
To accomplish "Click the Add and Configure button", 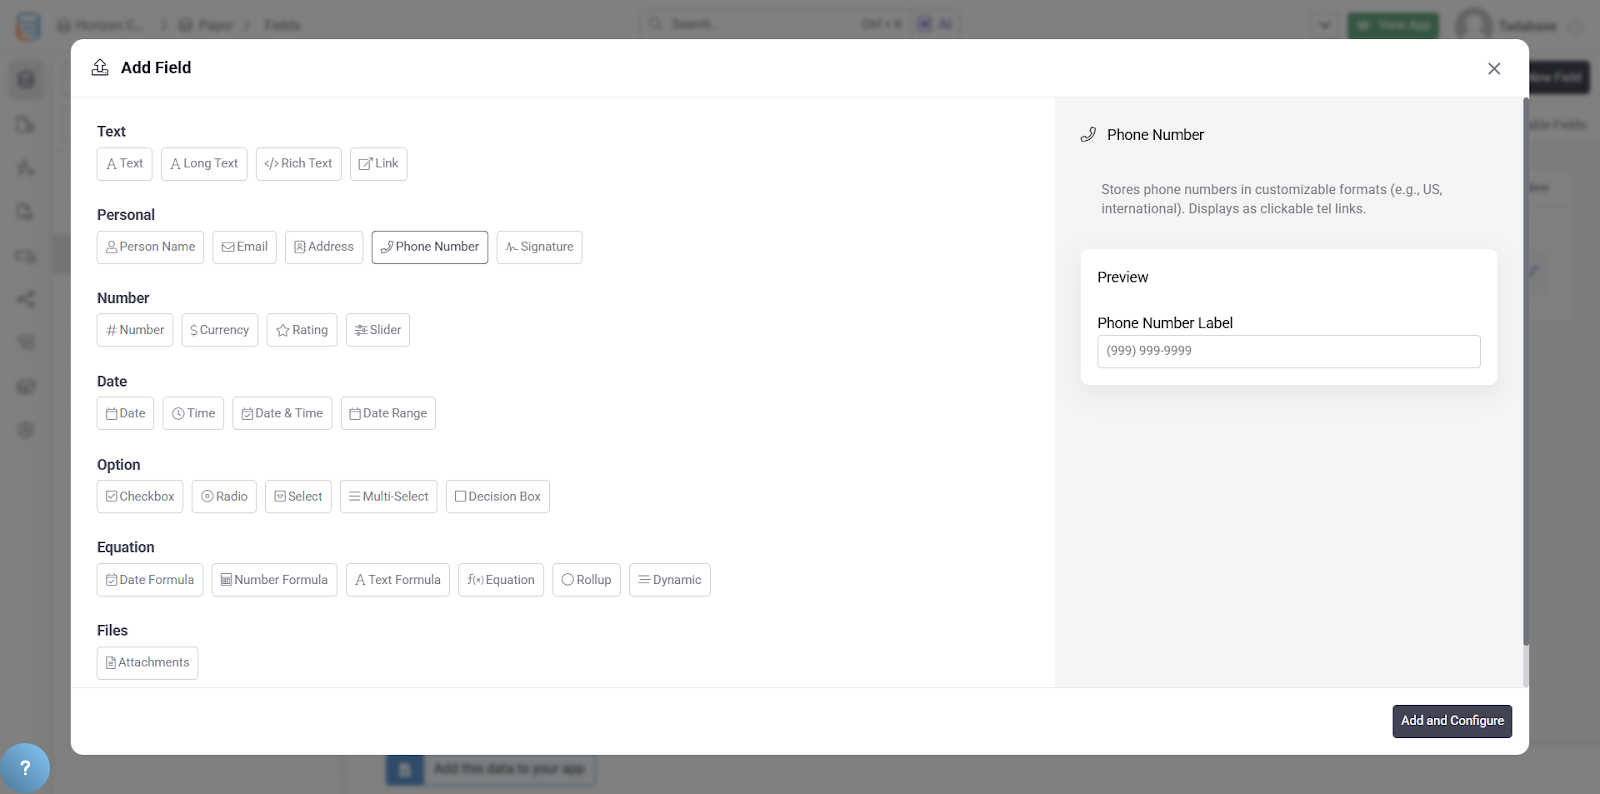I will click(1451, 721).
